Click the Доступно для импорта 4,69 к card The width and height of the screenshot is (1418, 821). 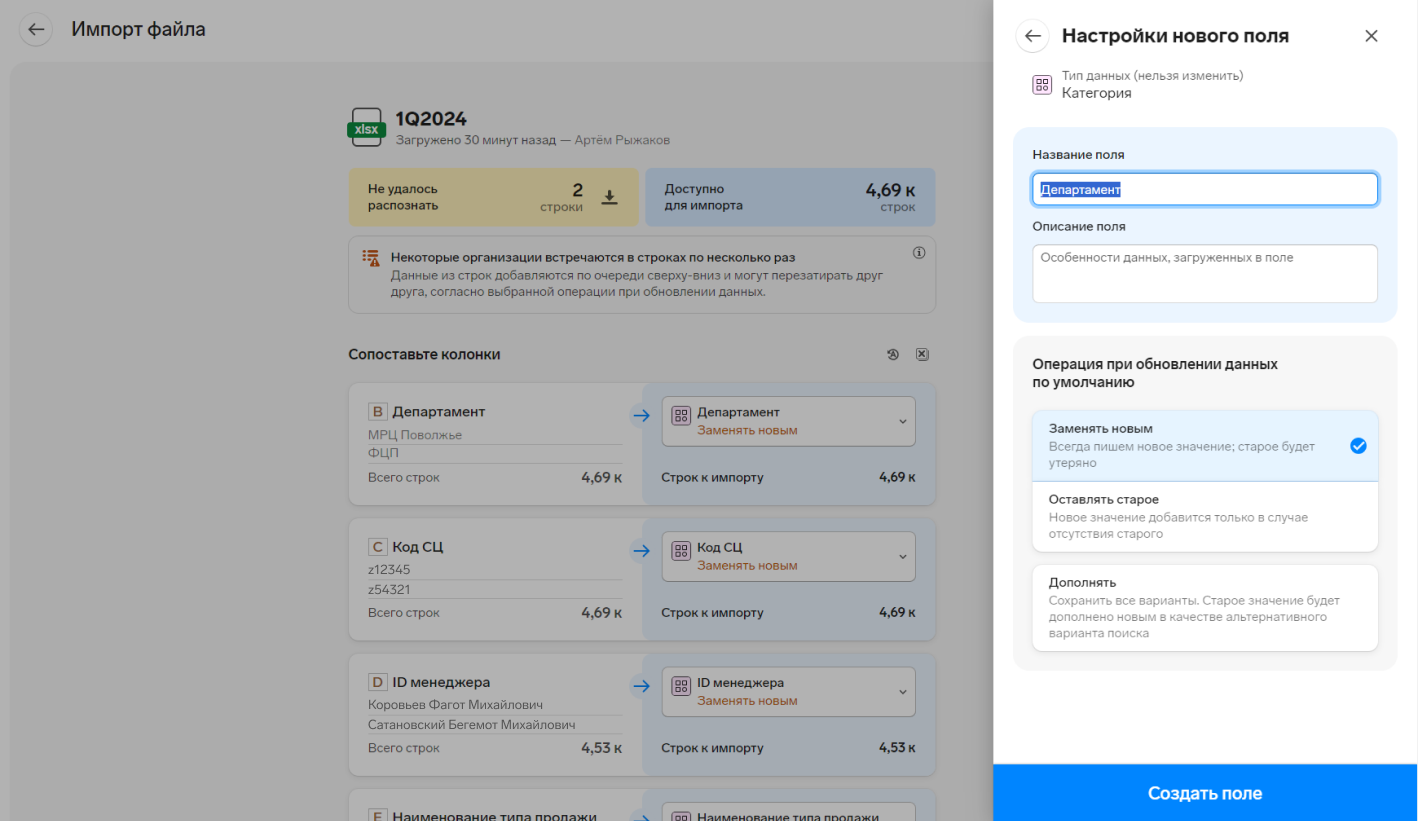click(790, 197)
